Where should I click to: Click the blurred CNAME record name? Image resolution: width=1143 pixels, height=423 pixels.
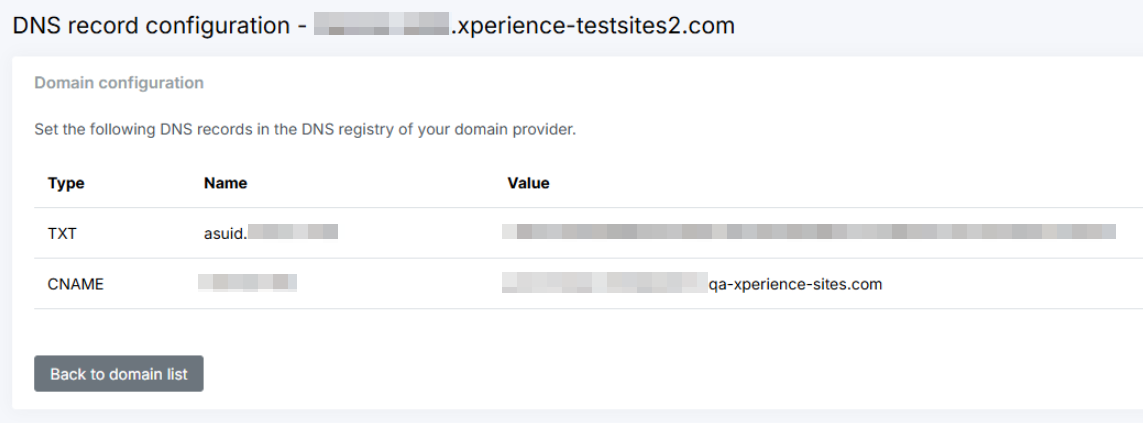coord(247,283)
